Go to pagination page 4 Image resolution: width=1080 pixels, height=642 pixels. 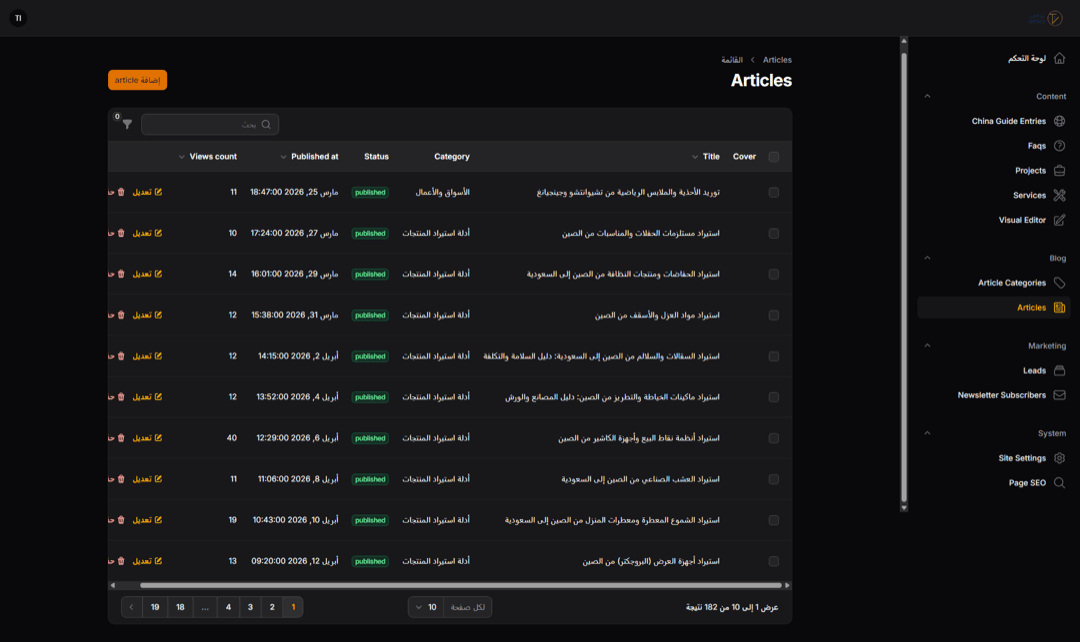[228, 608]
